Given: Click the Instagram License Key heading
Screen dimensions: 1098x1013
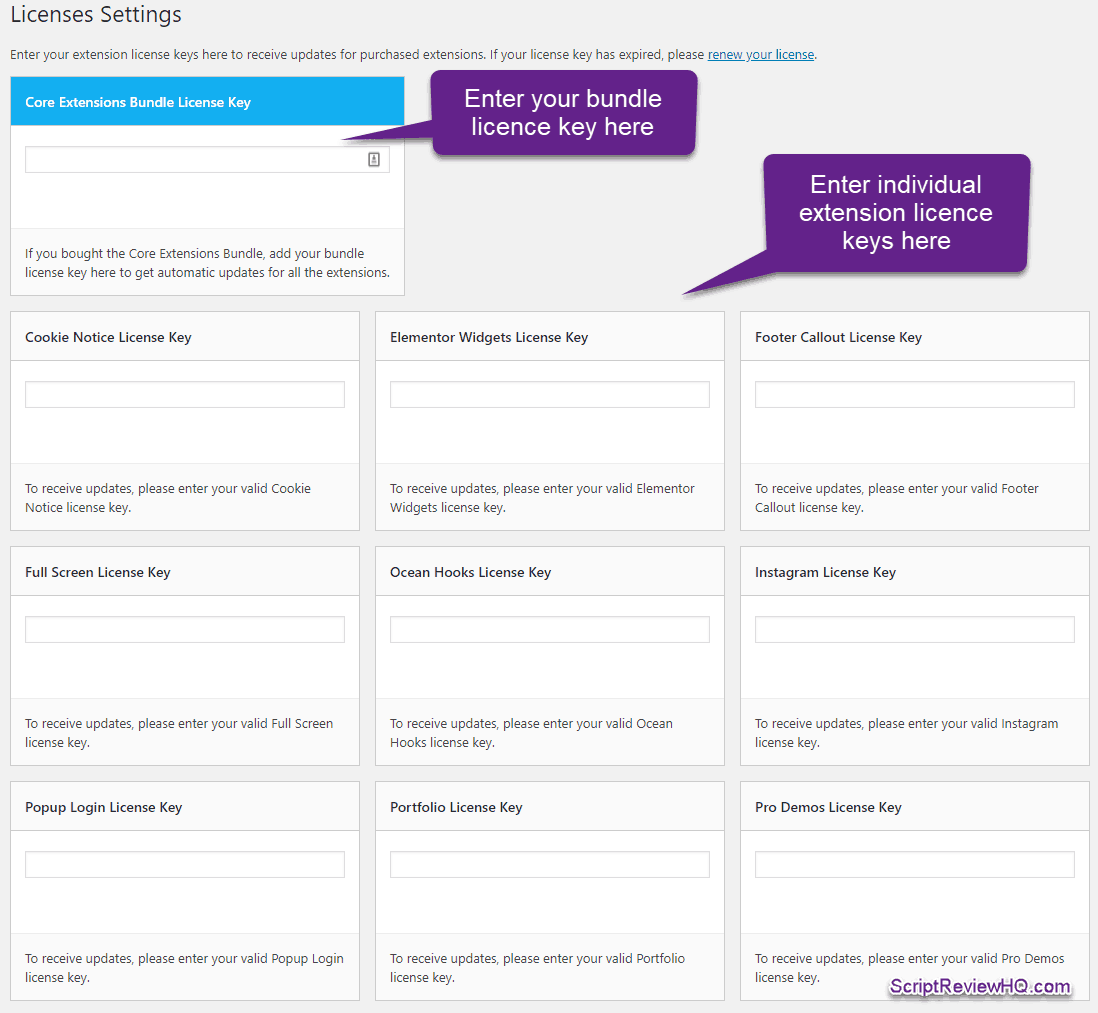Looking at the screenshot, I should (826, 573).
